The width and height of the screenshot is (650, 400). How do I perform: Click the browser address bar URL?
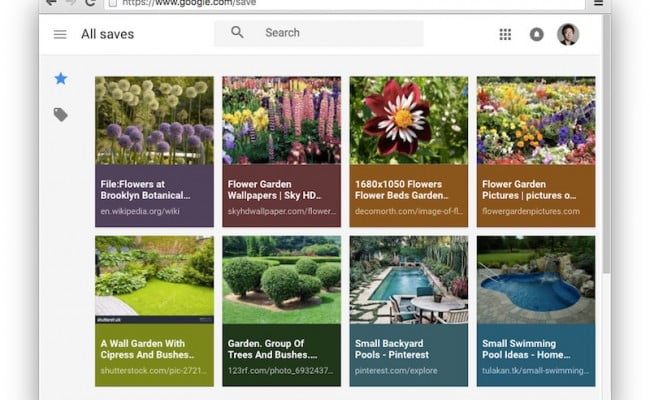tap(344, 3)
